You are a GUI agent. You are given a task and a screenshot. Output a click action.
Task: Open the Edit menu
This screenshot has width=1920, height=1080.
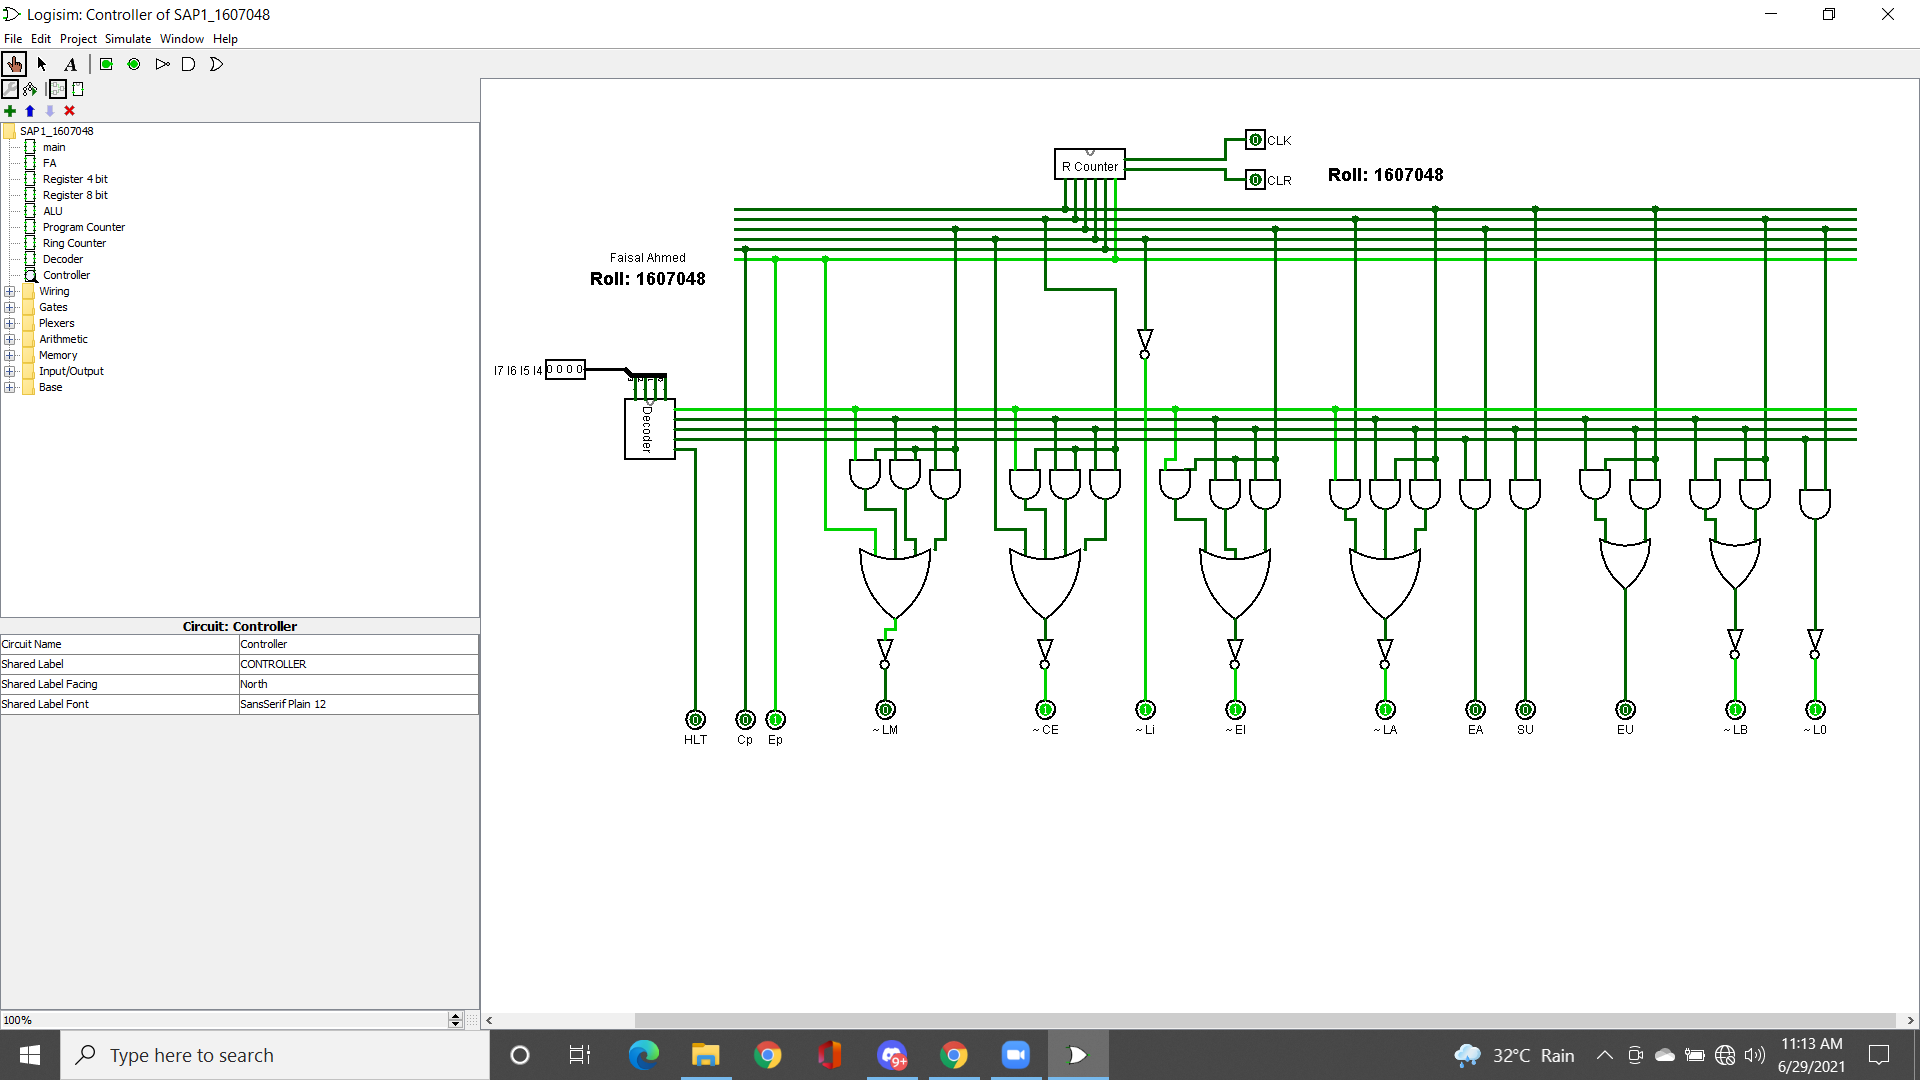(41, 39)
